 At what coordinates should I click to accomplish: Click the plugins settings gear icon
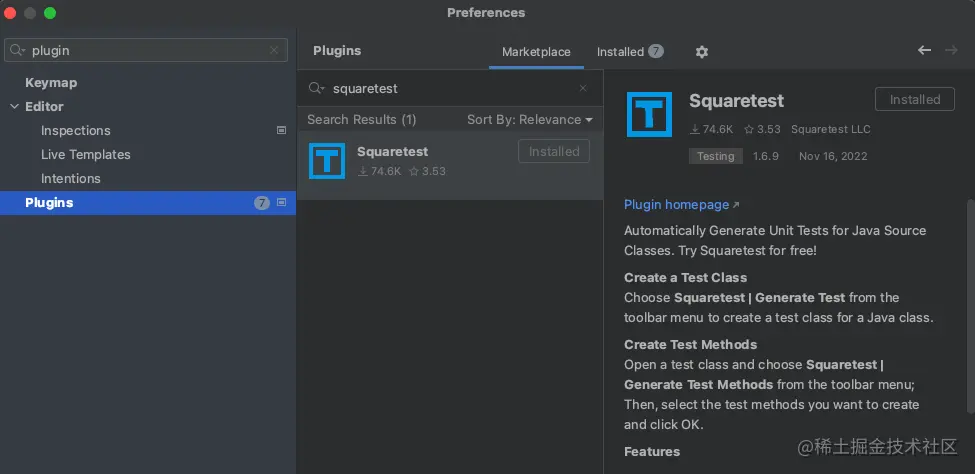701,52
